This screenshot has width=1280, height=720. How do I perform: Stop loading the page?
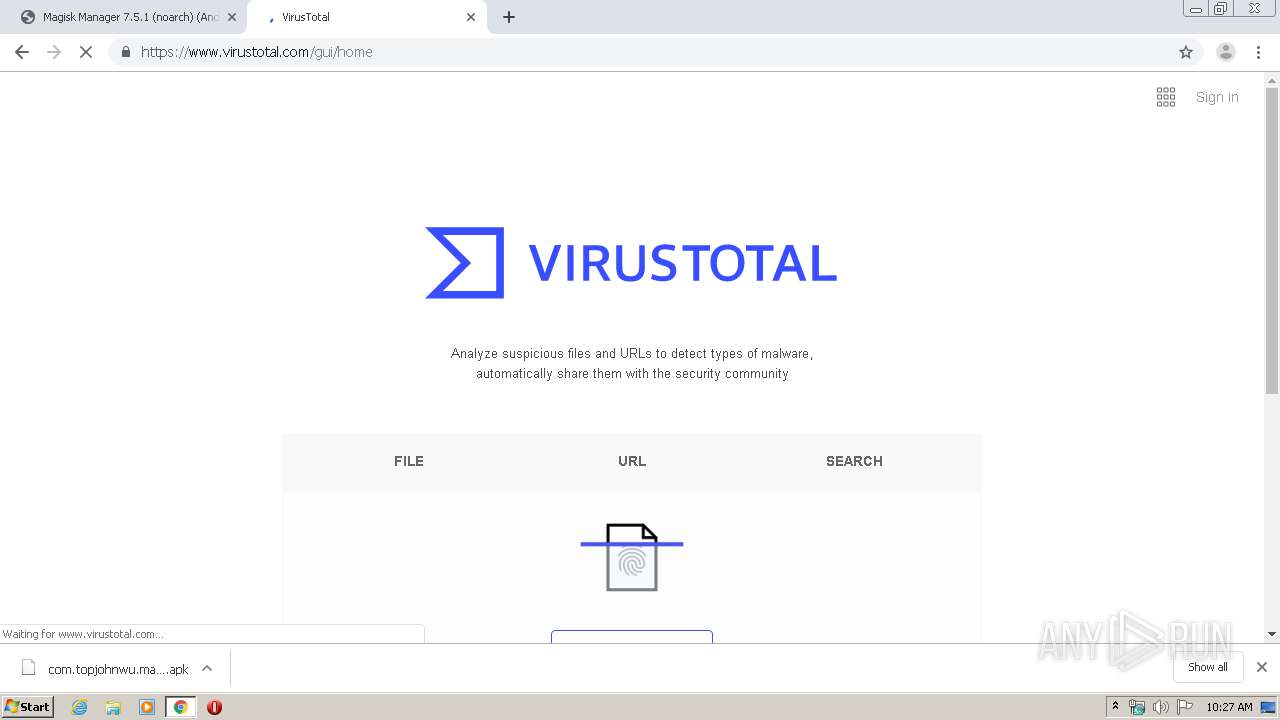point(86,52)
